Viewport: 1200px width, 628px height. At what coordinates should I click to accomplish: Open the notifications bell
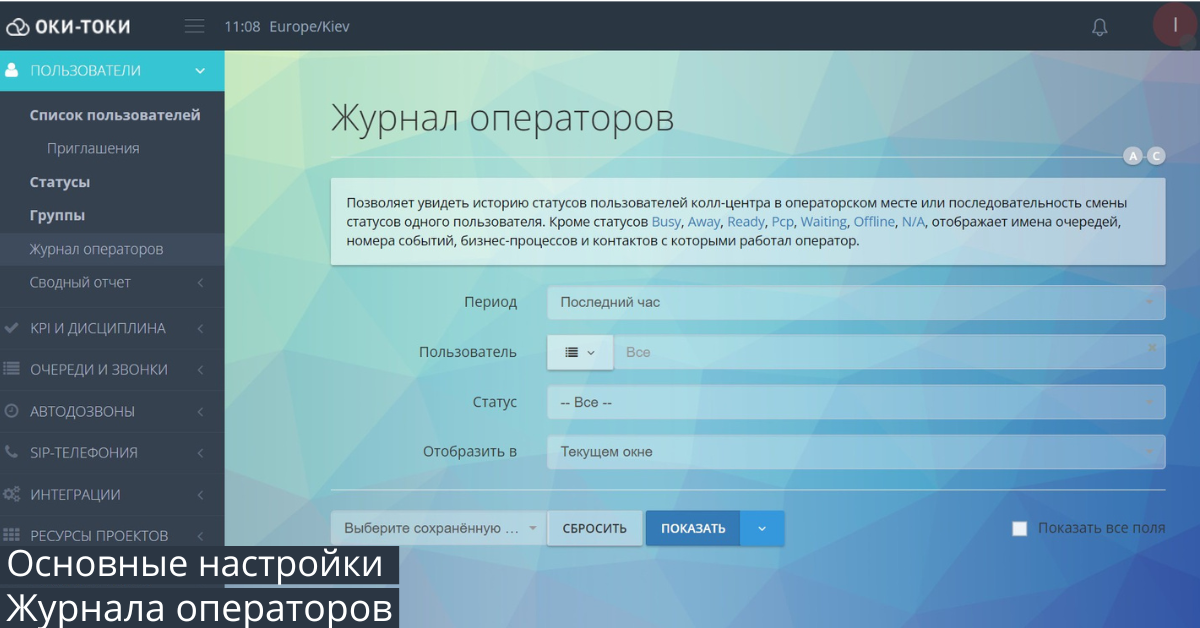(1100, 27)
